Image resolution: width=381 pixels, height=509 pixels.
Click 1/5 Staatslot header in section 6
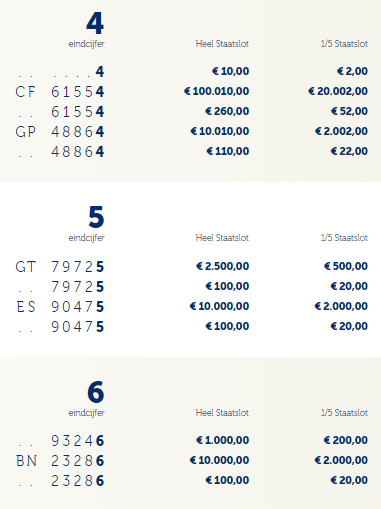tap(344, 413)
